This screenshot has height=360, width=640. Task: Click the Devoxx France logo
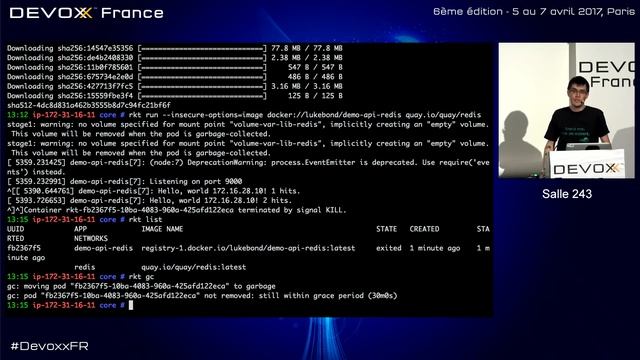click(x=87, y=13)
